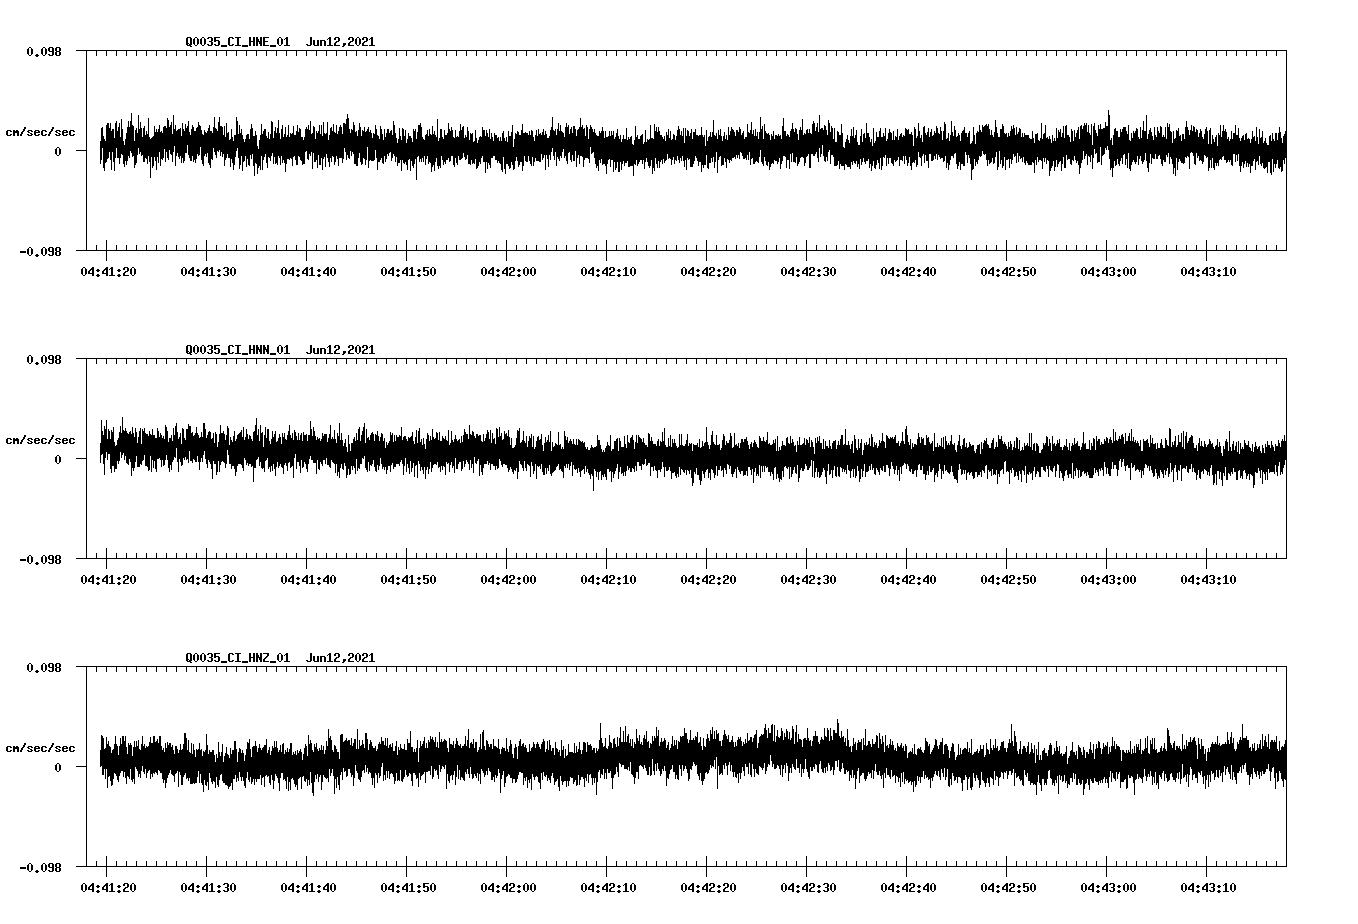Click the cm/sec/sec unit label of HNE plot

pyautogui.click(x=40, y=132)
